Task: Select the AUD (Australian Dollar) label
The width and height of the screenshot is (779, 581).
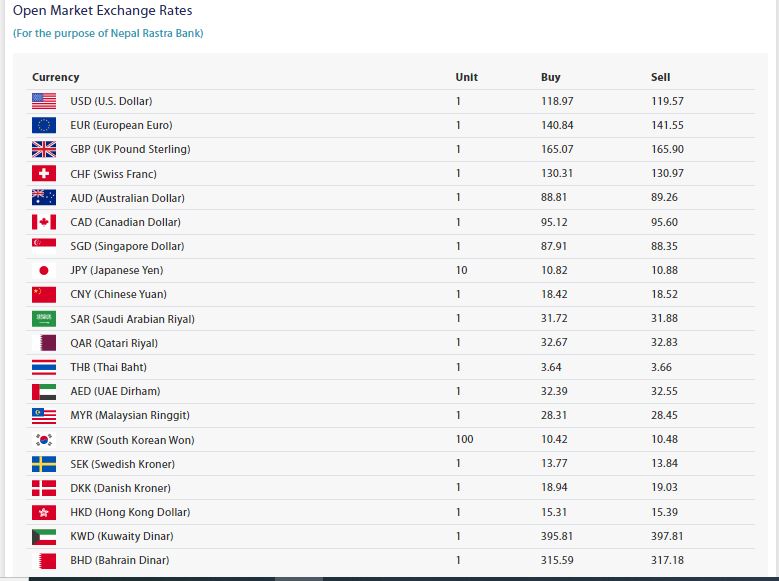Action: tap(127, 198)
